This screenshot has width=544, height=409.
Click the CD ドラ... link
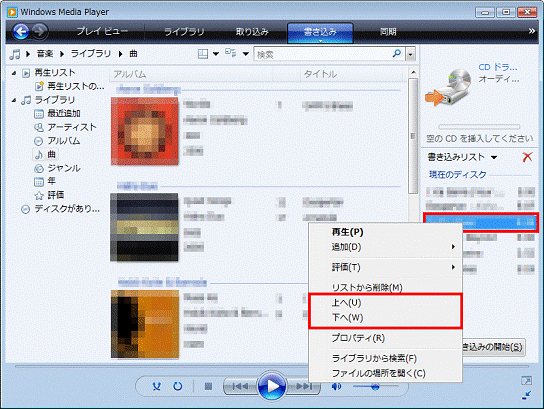coord(498,67)
